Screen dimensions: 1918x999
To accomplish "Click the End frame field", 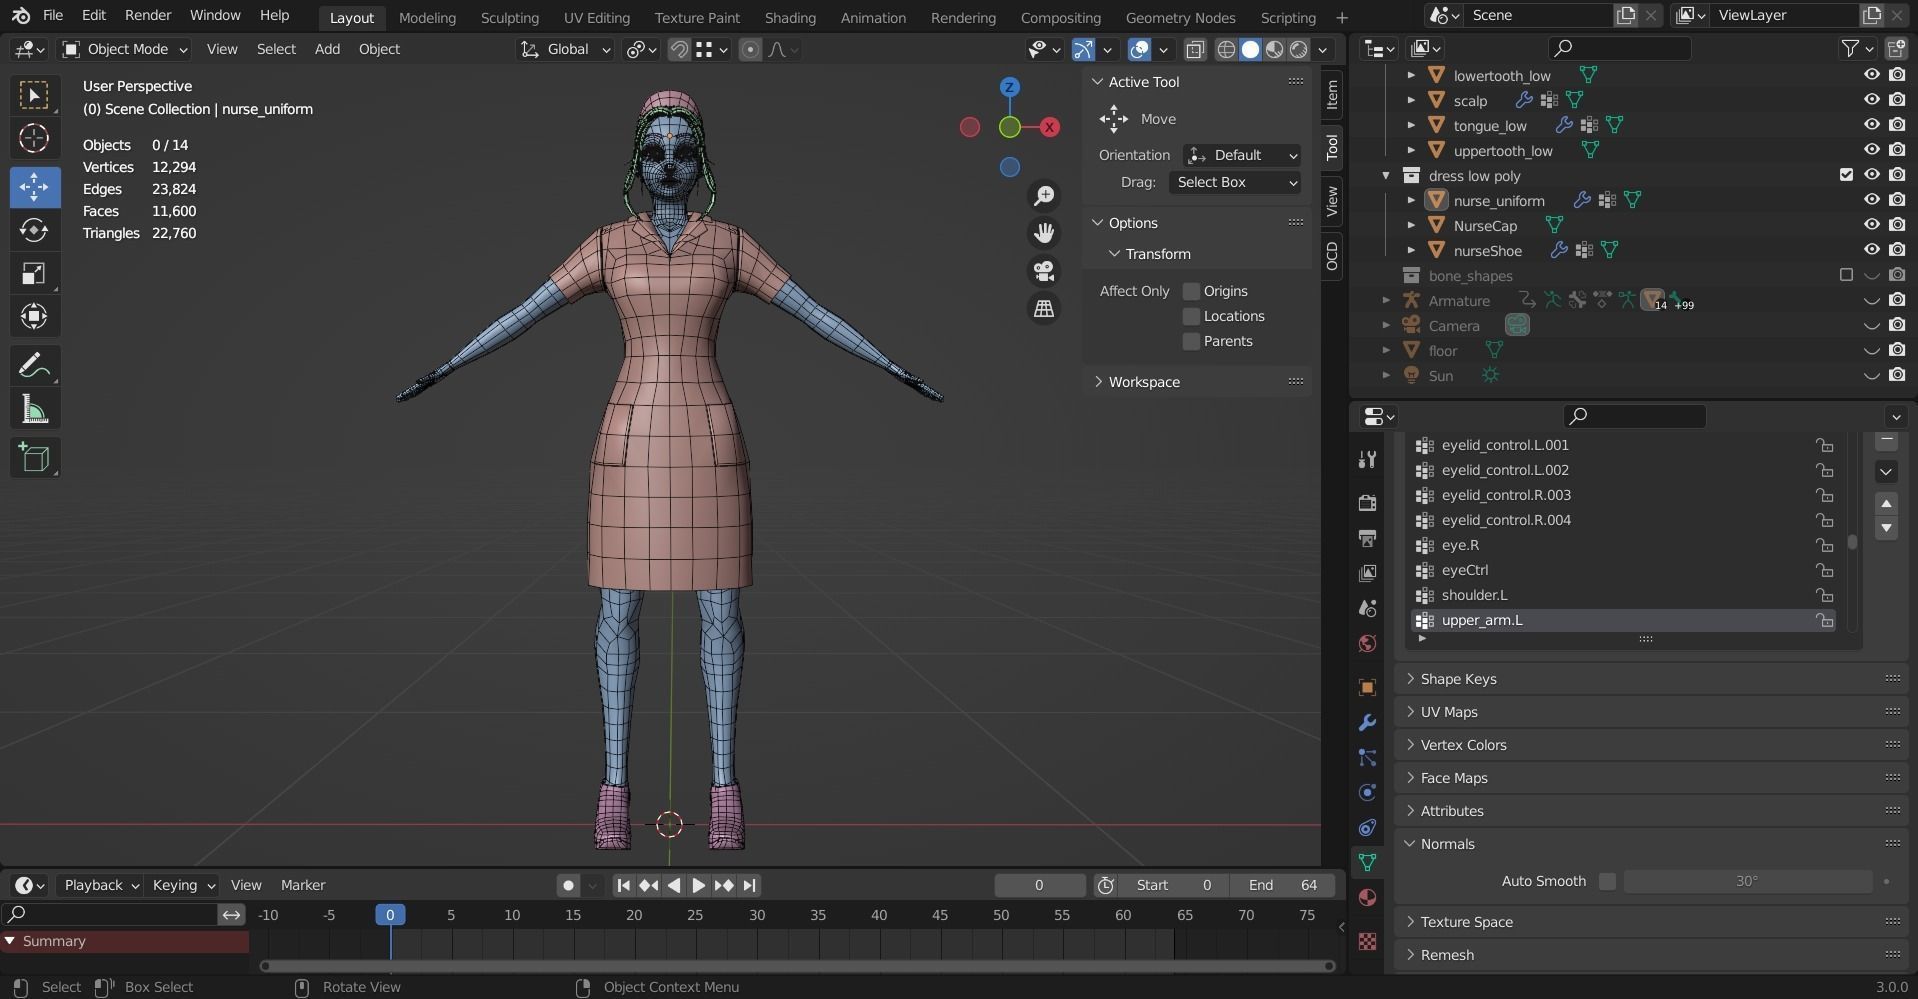I will tap(1284, 885).
